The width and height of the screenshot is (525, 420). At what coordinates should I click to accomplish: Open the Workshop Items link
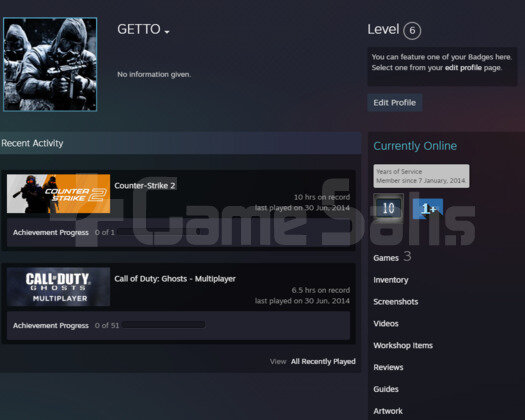pos(403,345)
